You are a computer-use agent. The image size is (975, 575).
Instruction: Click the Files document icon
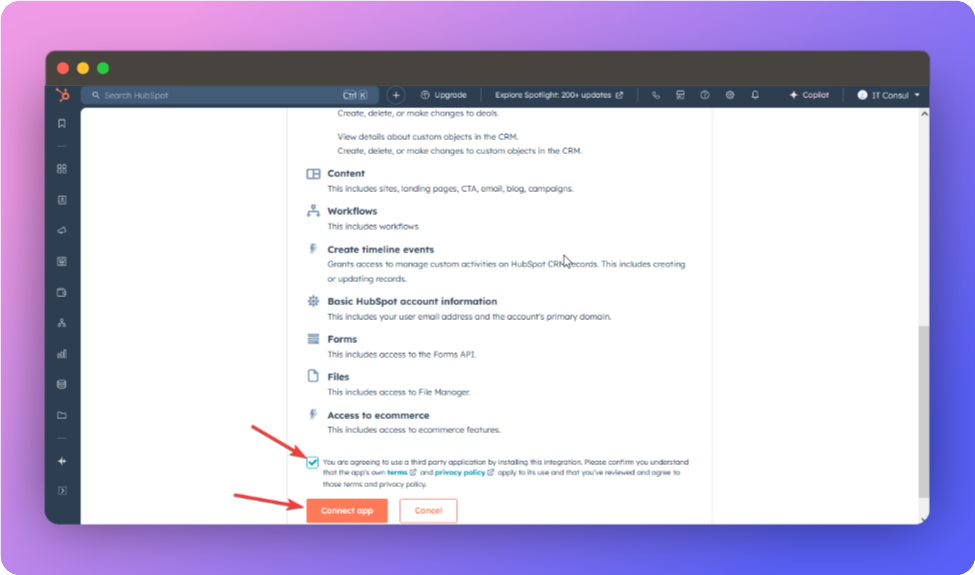click(x=313, y=376)
